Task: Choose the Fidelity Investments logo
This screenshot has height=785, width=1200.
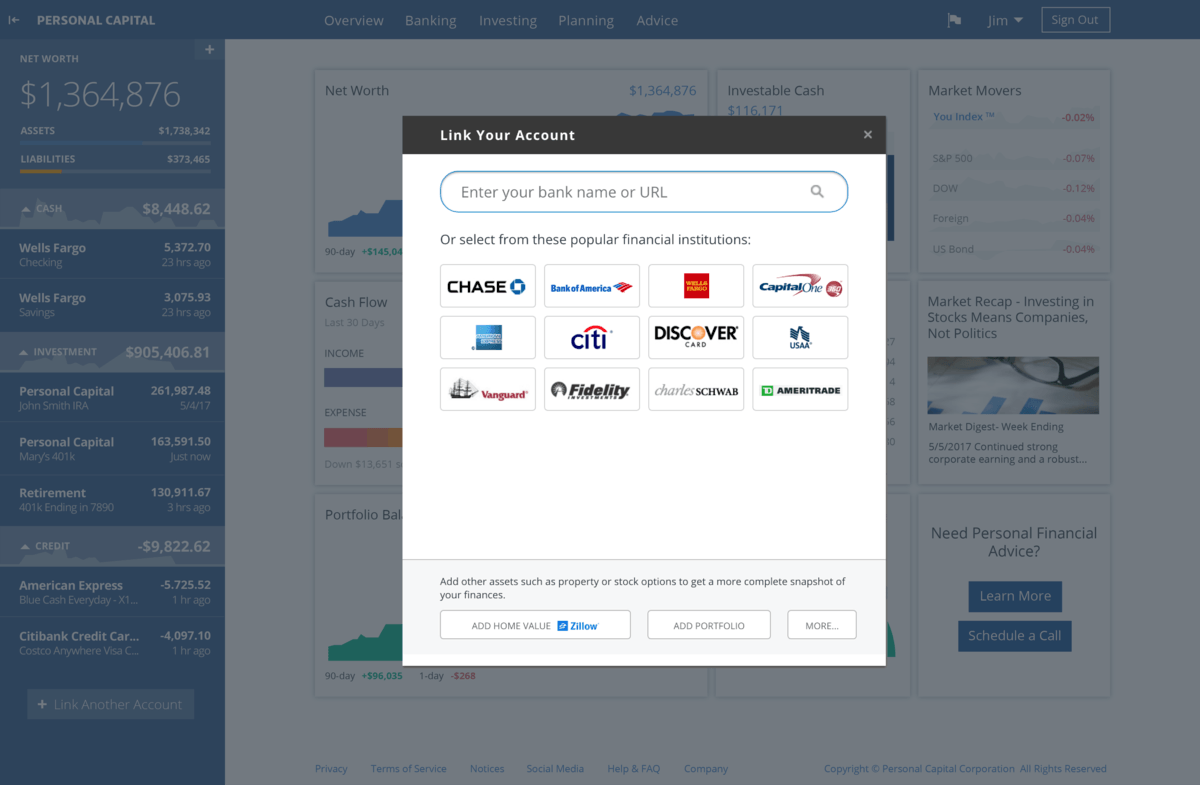Action: (592, 389)
